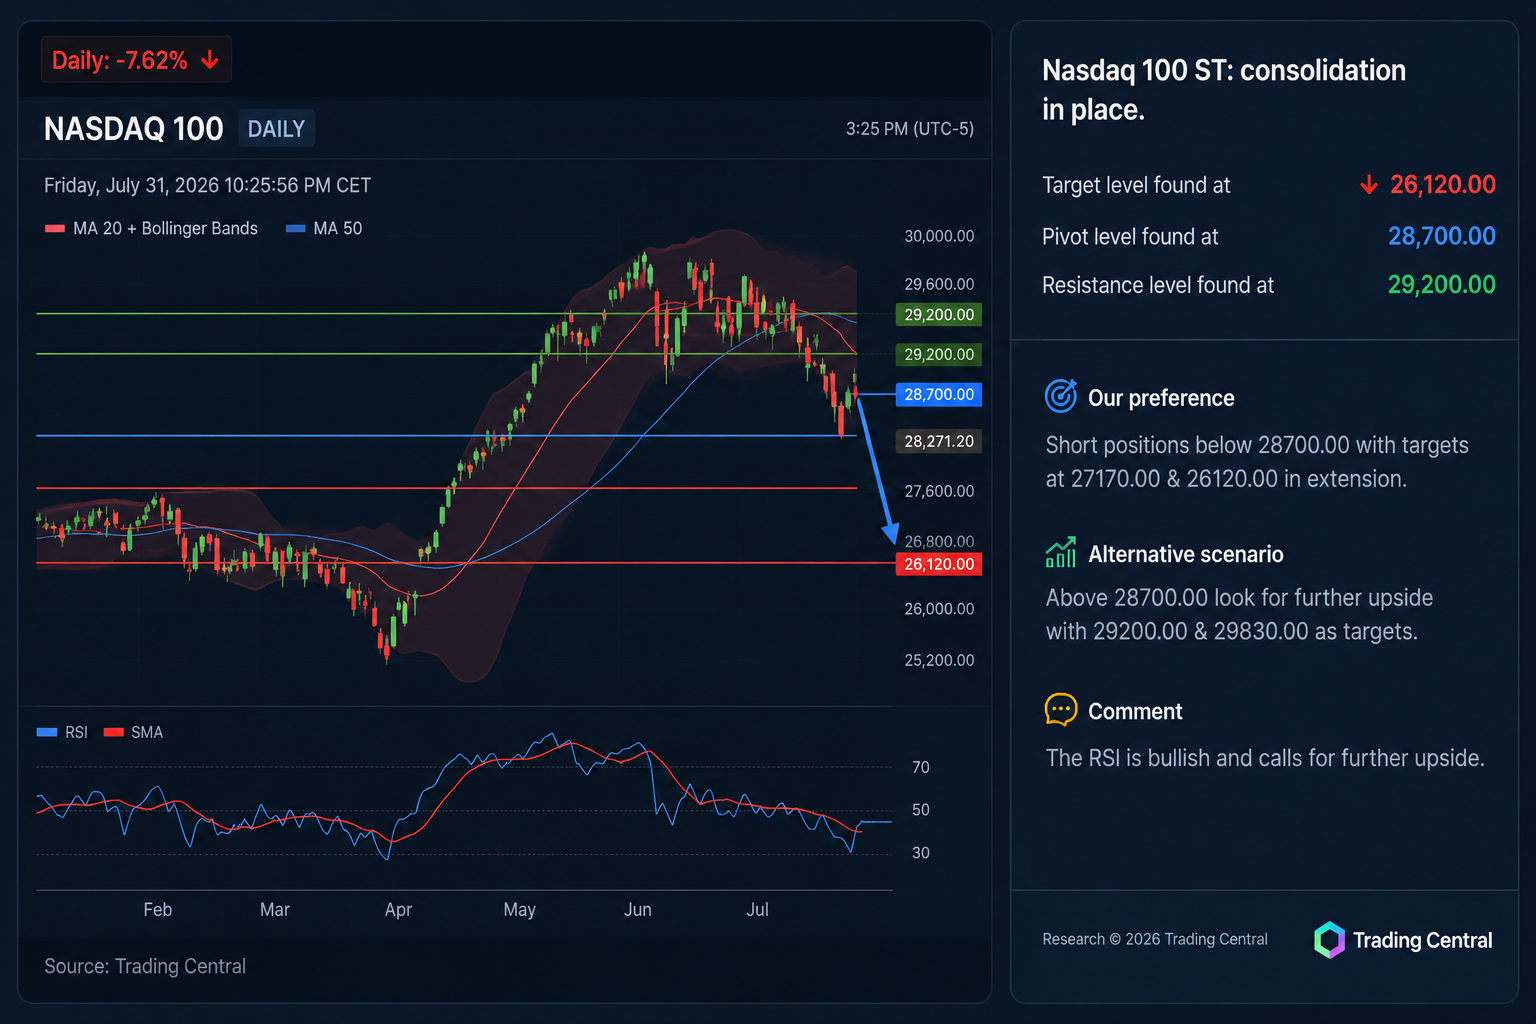Select the Friday, July 31, 2026 date line
Image resolution: width=1536 pixels, height=1024 pixels.
click(207, 185)
